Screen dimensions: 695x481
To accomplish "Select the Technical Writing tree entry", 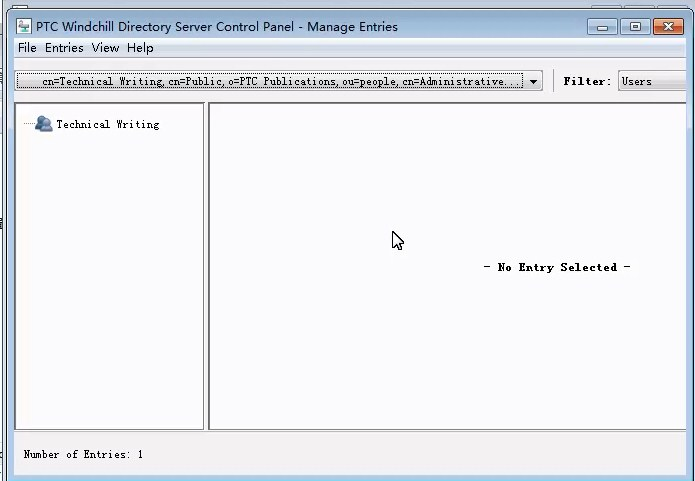I will tap(108, 125).
